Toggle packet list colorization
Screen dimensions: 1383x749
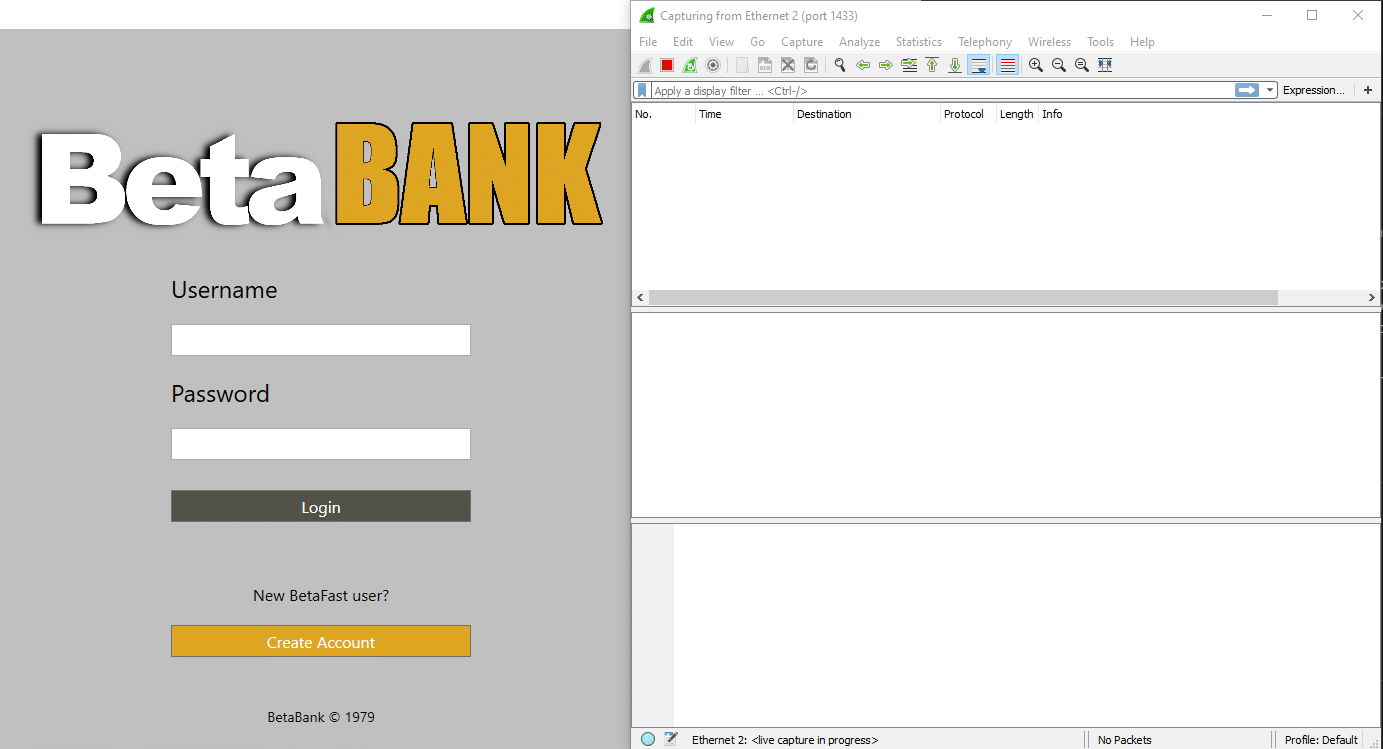point(1007,64)
